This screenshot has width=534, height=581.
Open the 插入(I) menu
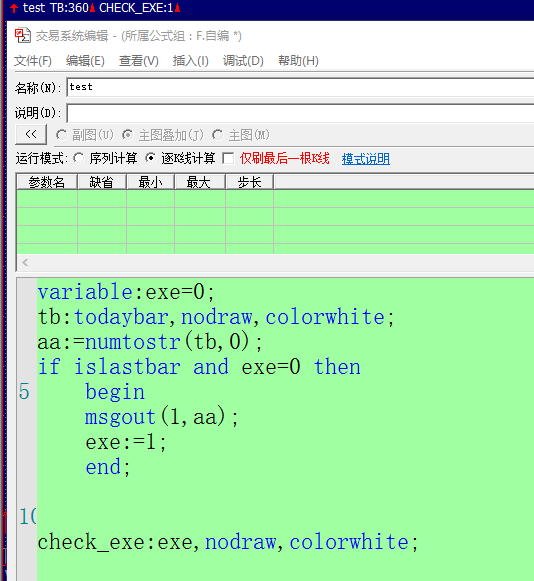tap(190, 60)
